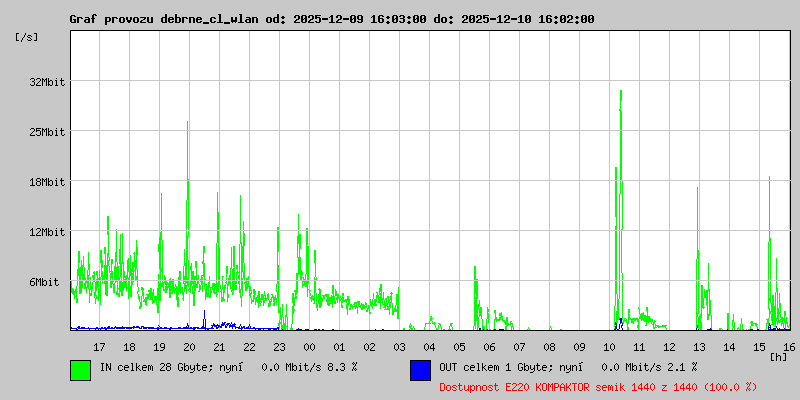Image resolution: width=800 pixels, height=400 pixels.
Task: Select the '25Mbit' y-axis label
Action: (x=46, y=132)
